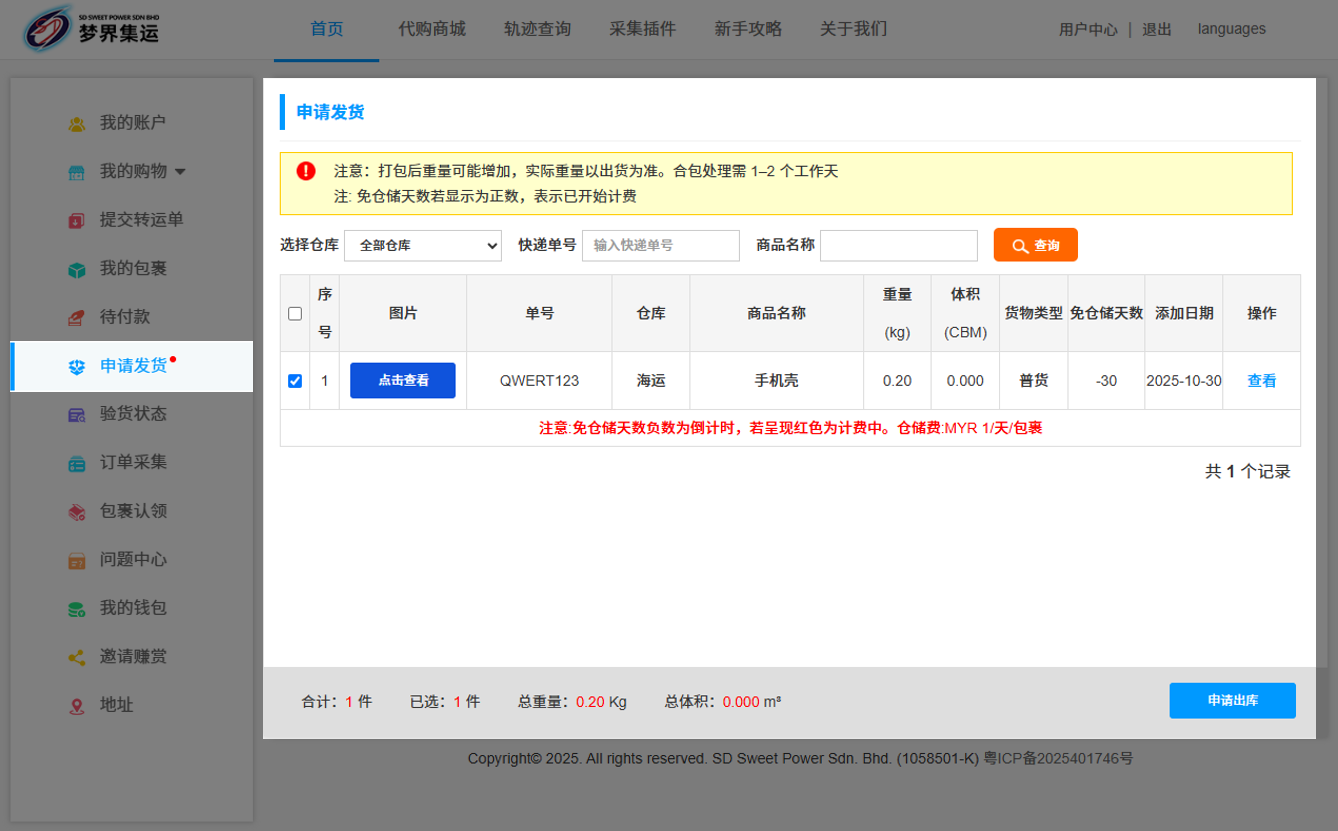
Task: Open the languages selector in header
Action: [1231, 29]
